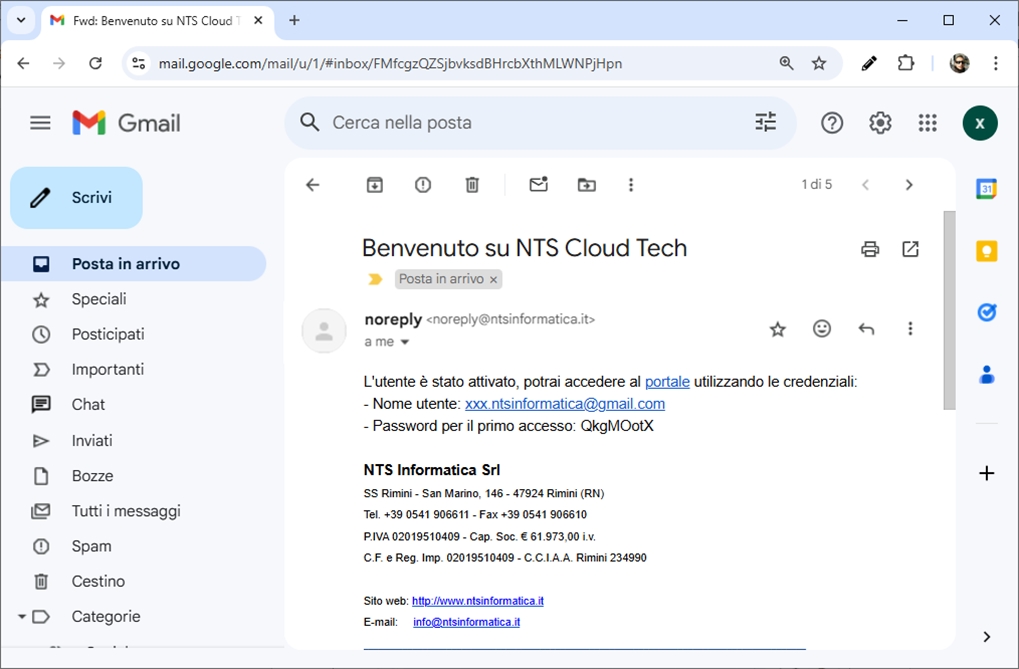Collapse the main menu with the hamburger icon
The height and width of the screenshot is (669, 1019).
pos(40,123)
